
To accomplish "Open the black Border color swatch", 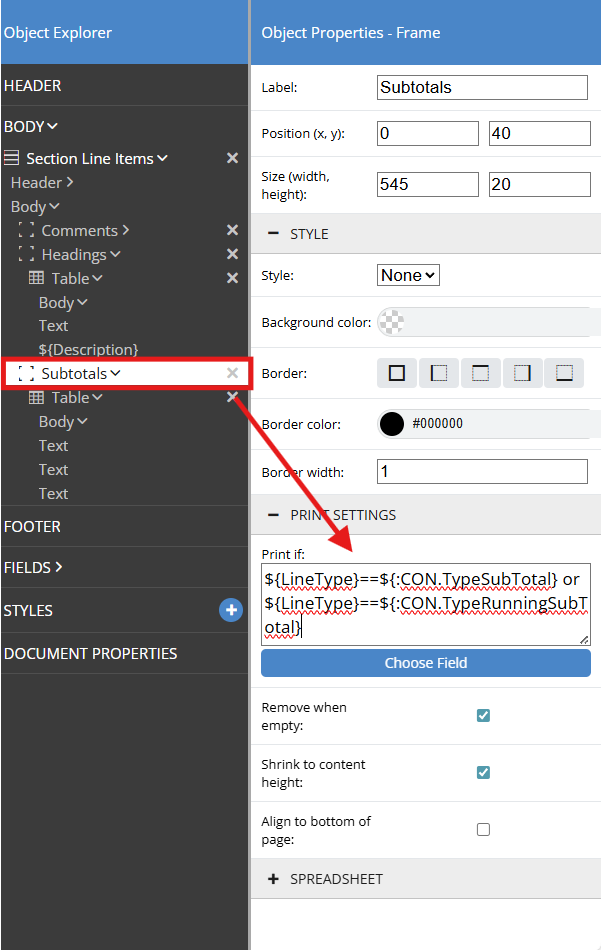I will pyautogui.click(x=392, y=424).
